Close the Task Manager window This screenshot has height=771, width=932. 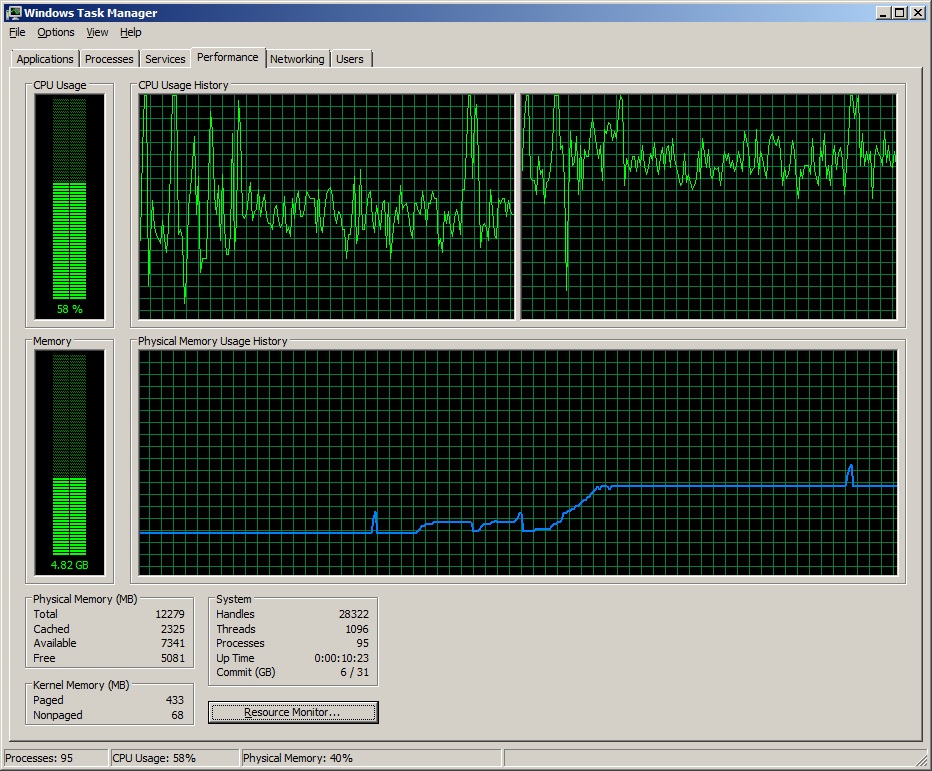[918, 12]
